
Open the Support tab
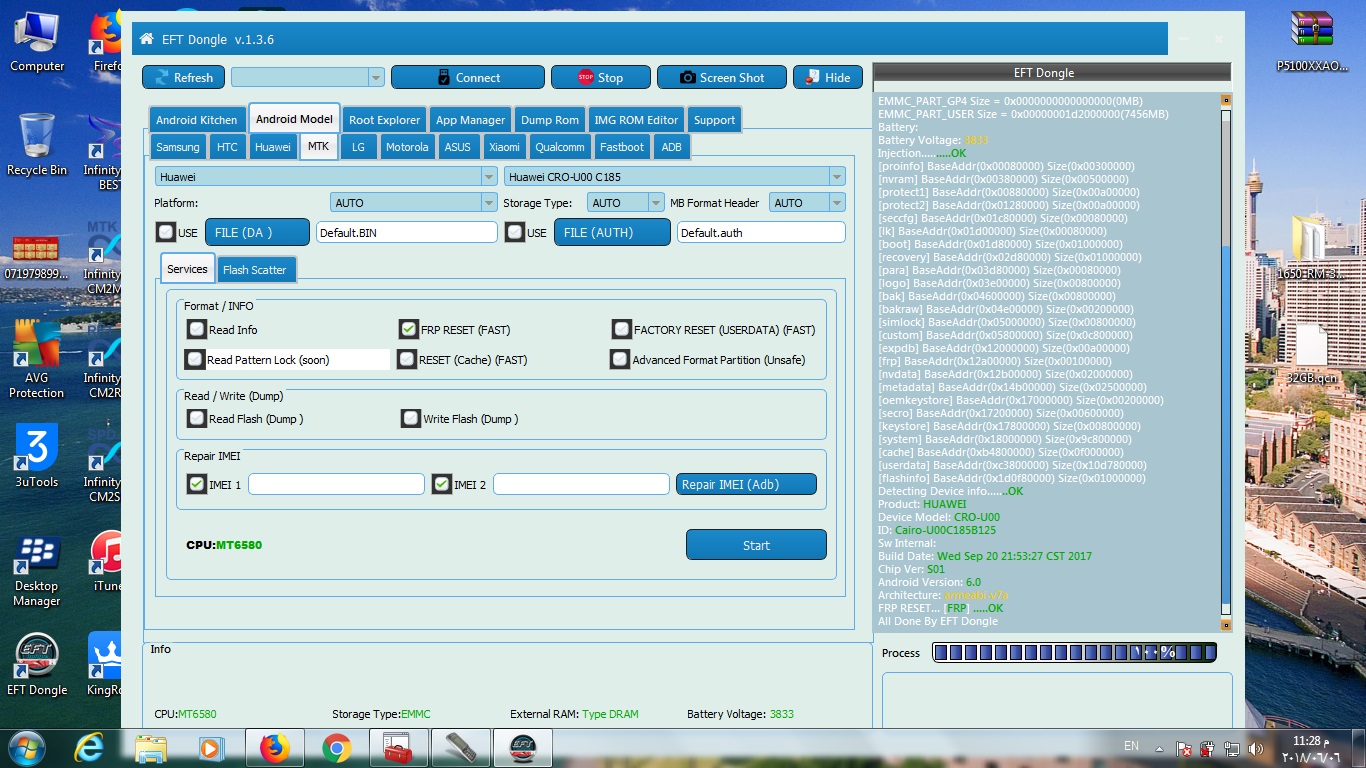click(x=714, y=119)
